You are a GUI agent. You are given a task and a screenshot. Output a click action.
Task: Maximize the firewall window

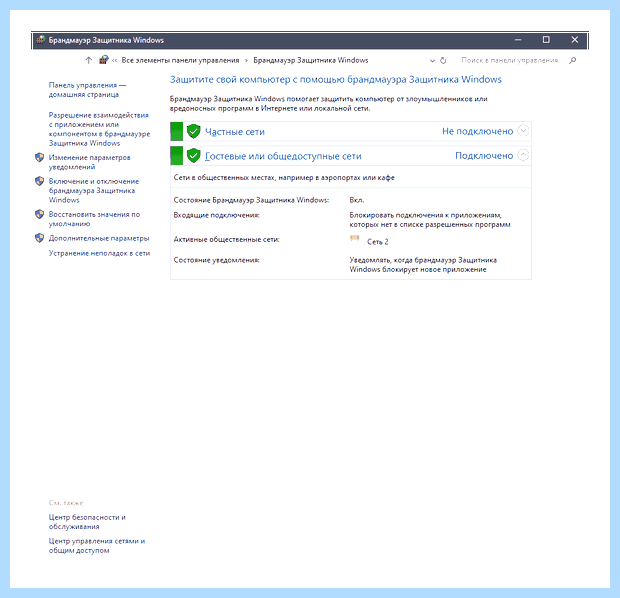pyautogui.click(x=546, y=40)
